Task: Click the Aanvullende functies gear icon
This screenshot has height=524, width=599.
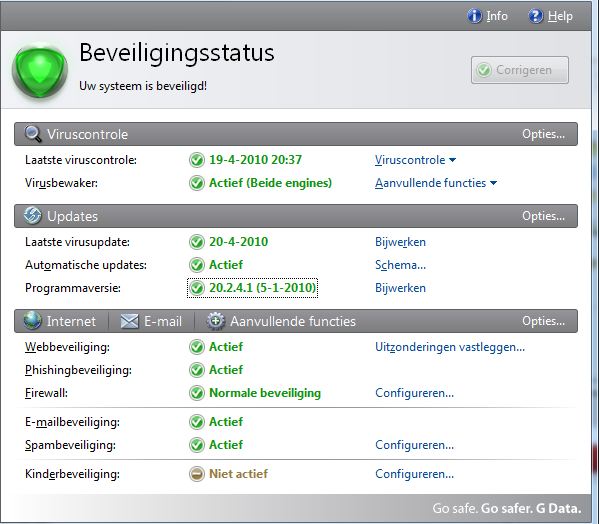Action: tap(216, 321)
